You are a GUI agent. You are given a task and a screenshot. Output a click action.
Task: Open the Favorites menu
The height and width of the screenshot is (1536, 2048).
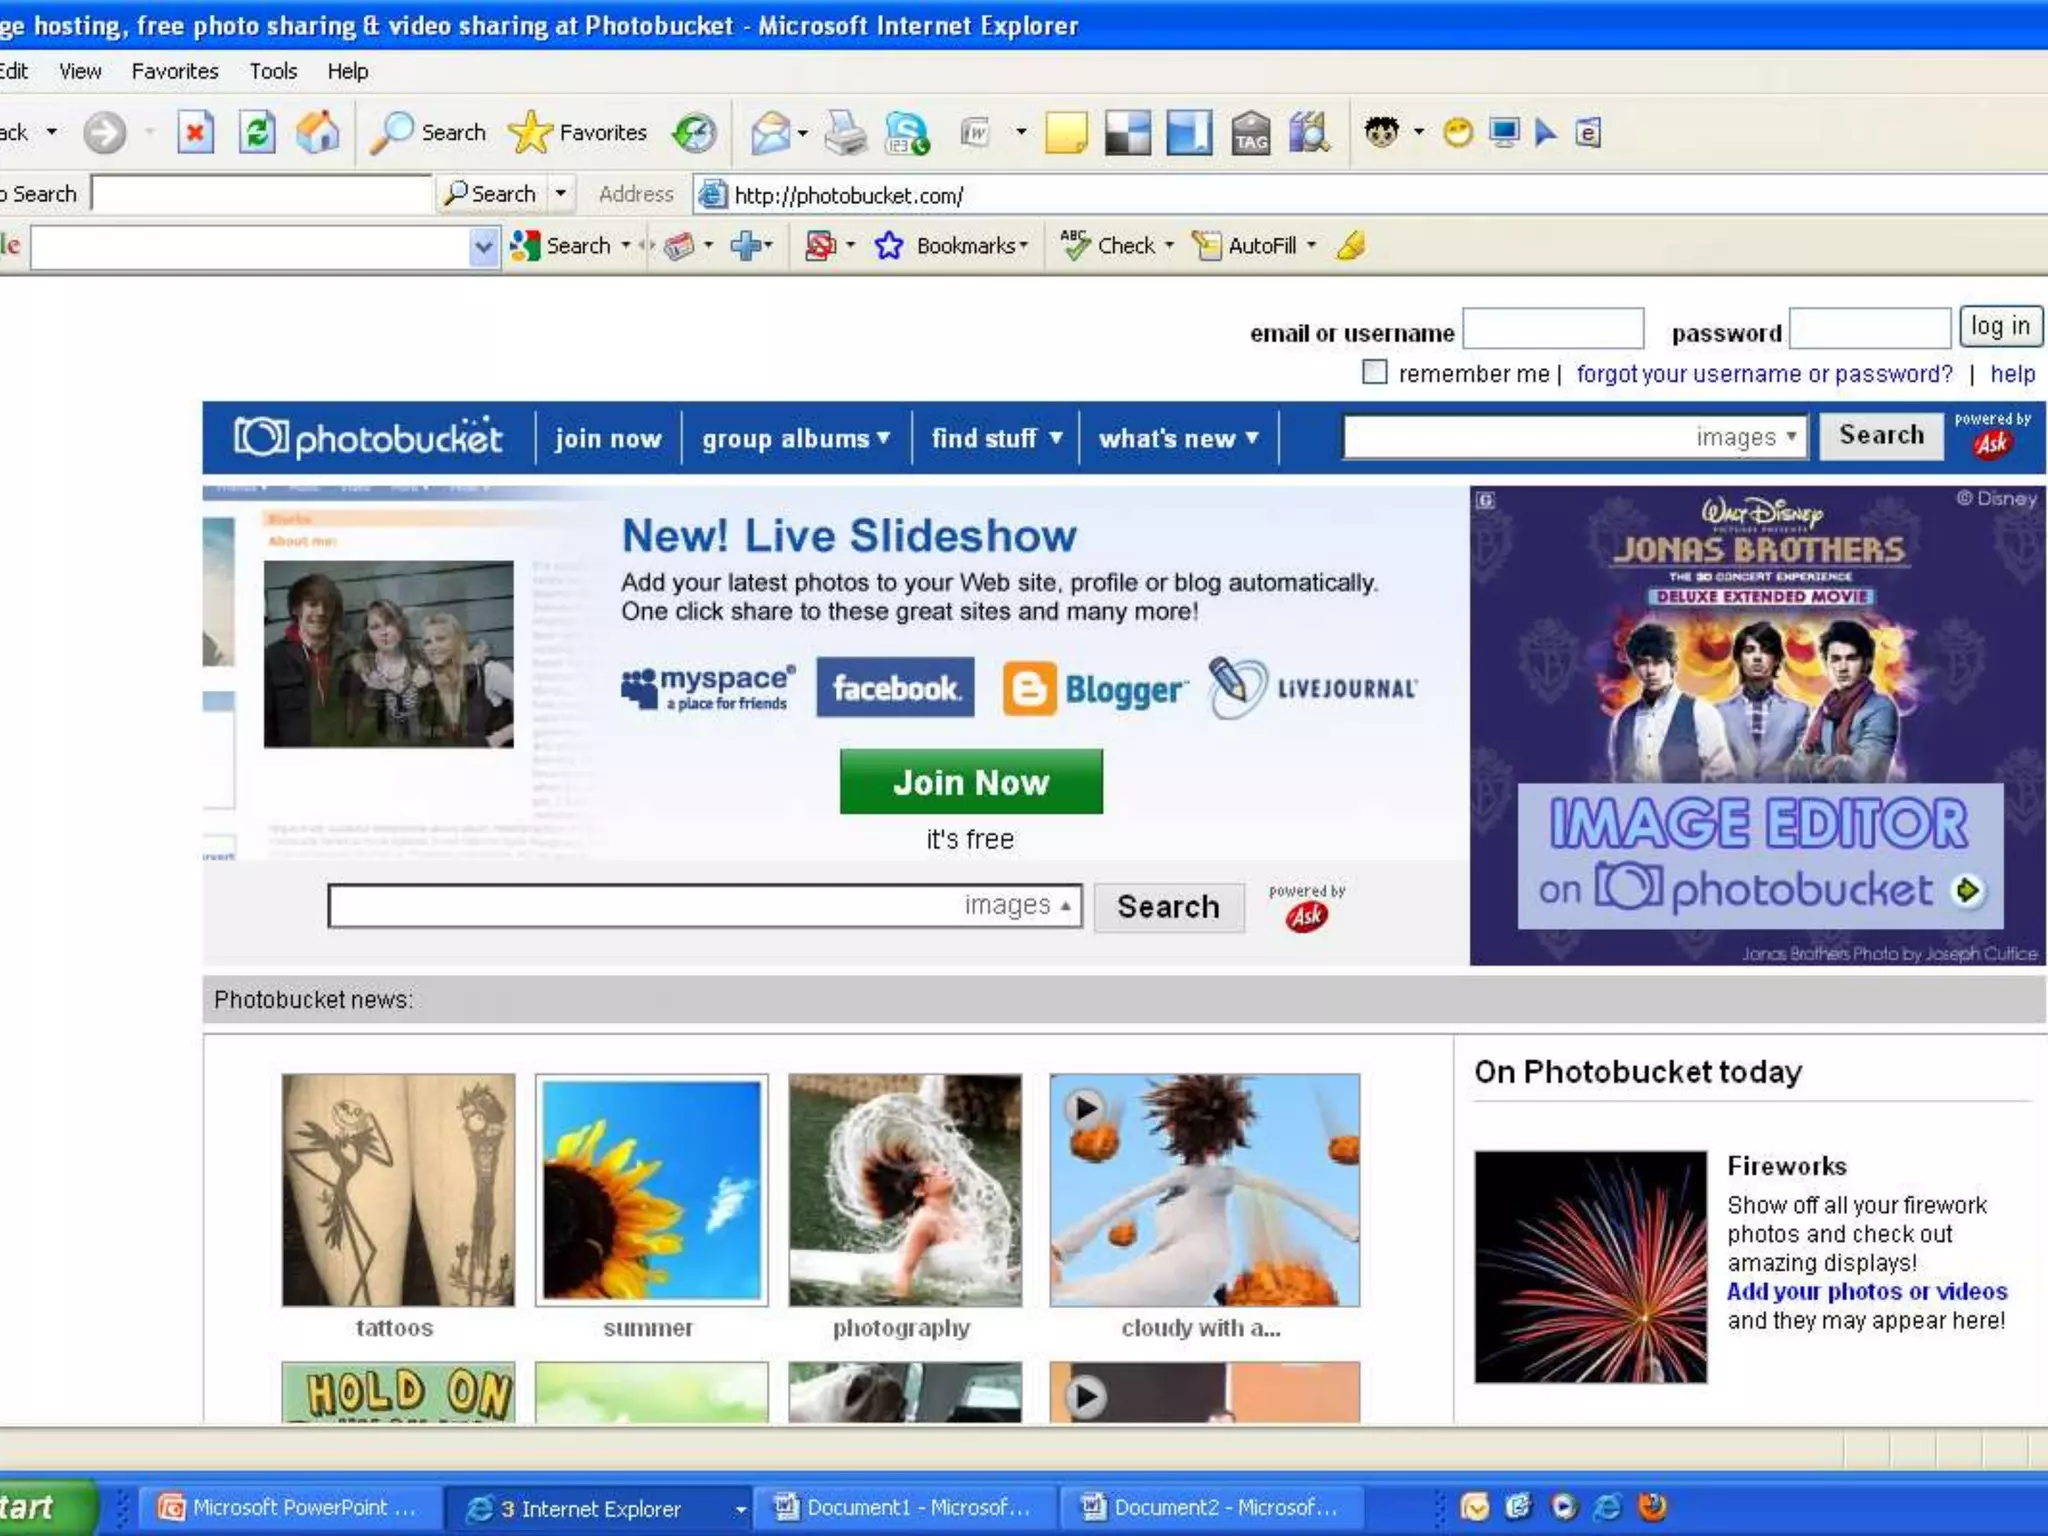click(175, 71)
